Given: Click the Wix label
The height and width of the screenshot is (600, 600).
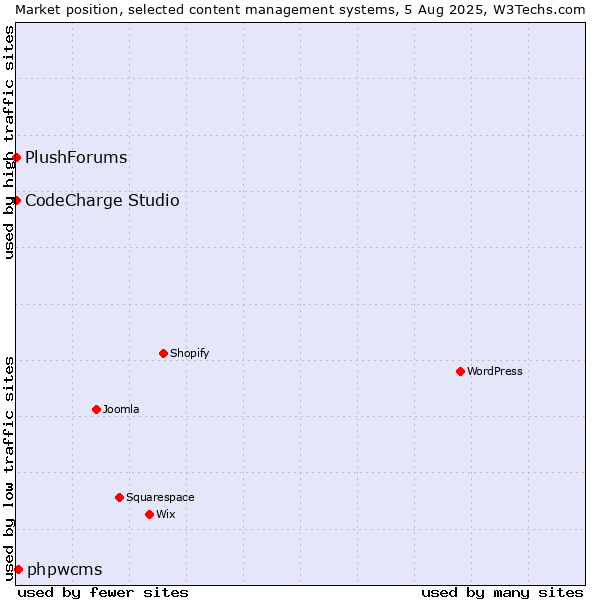Looking at the screenshot, I should [x=166, y=514].
